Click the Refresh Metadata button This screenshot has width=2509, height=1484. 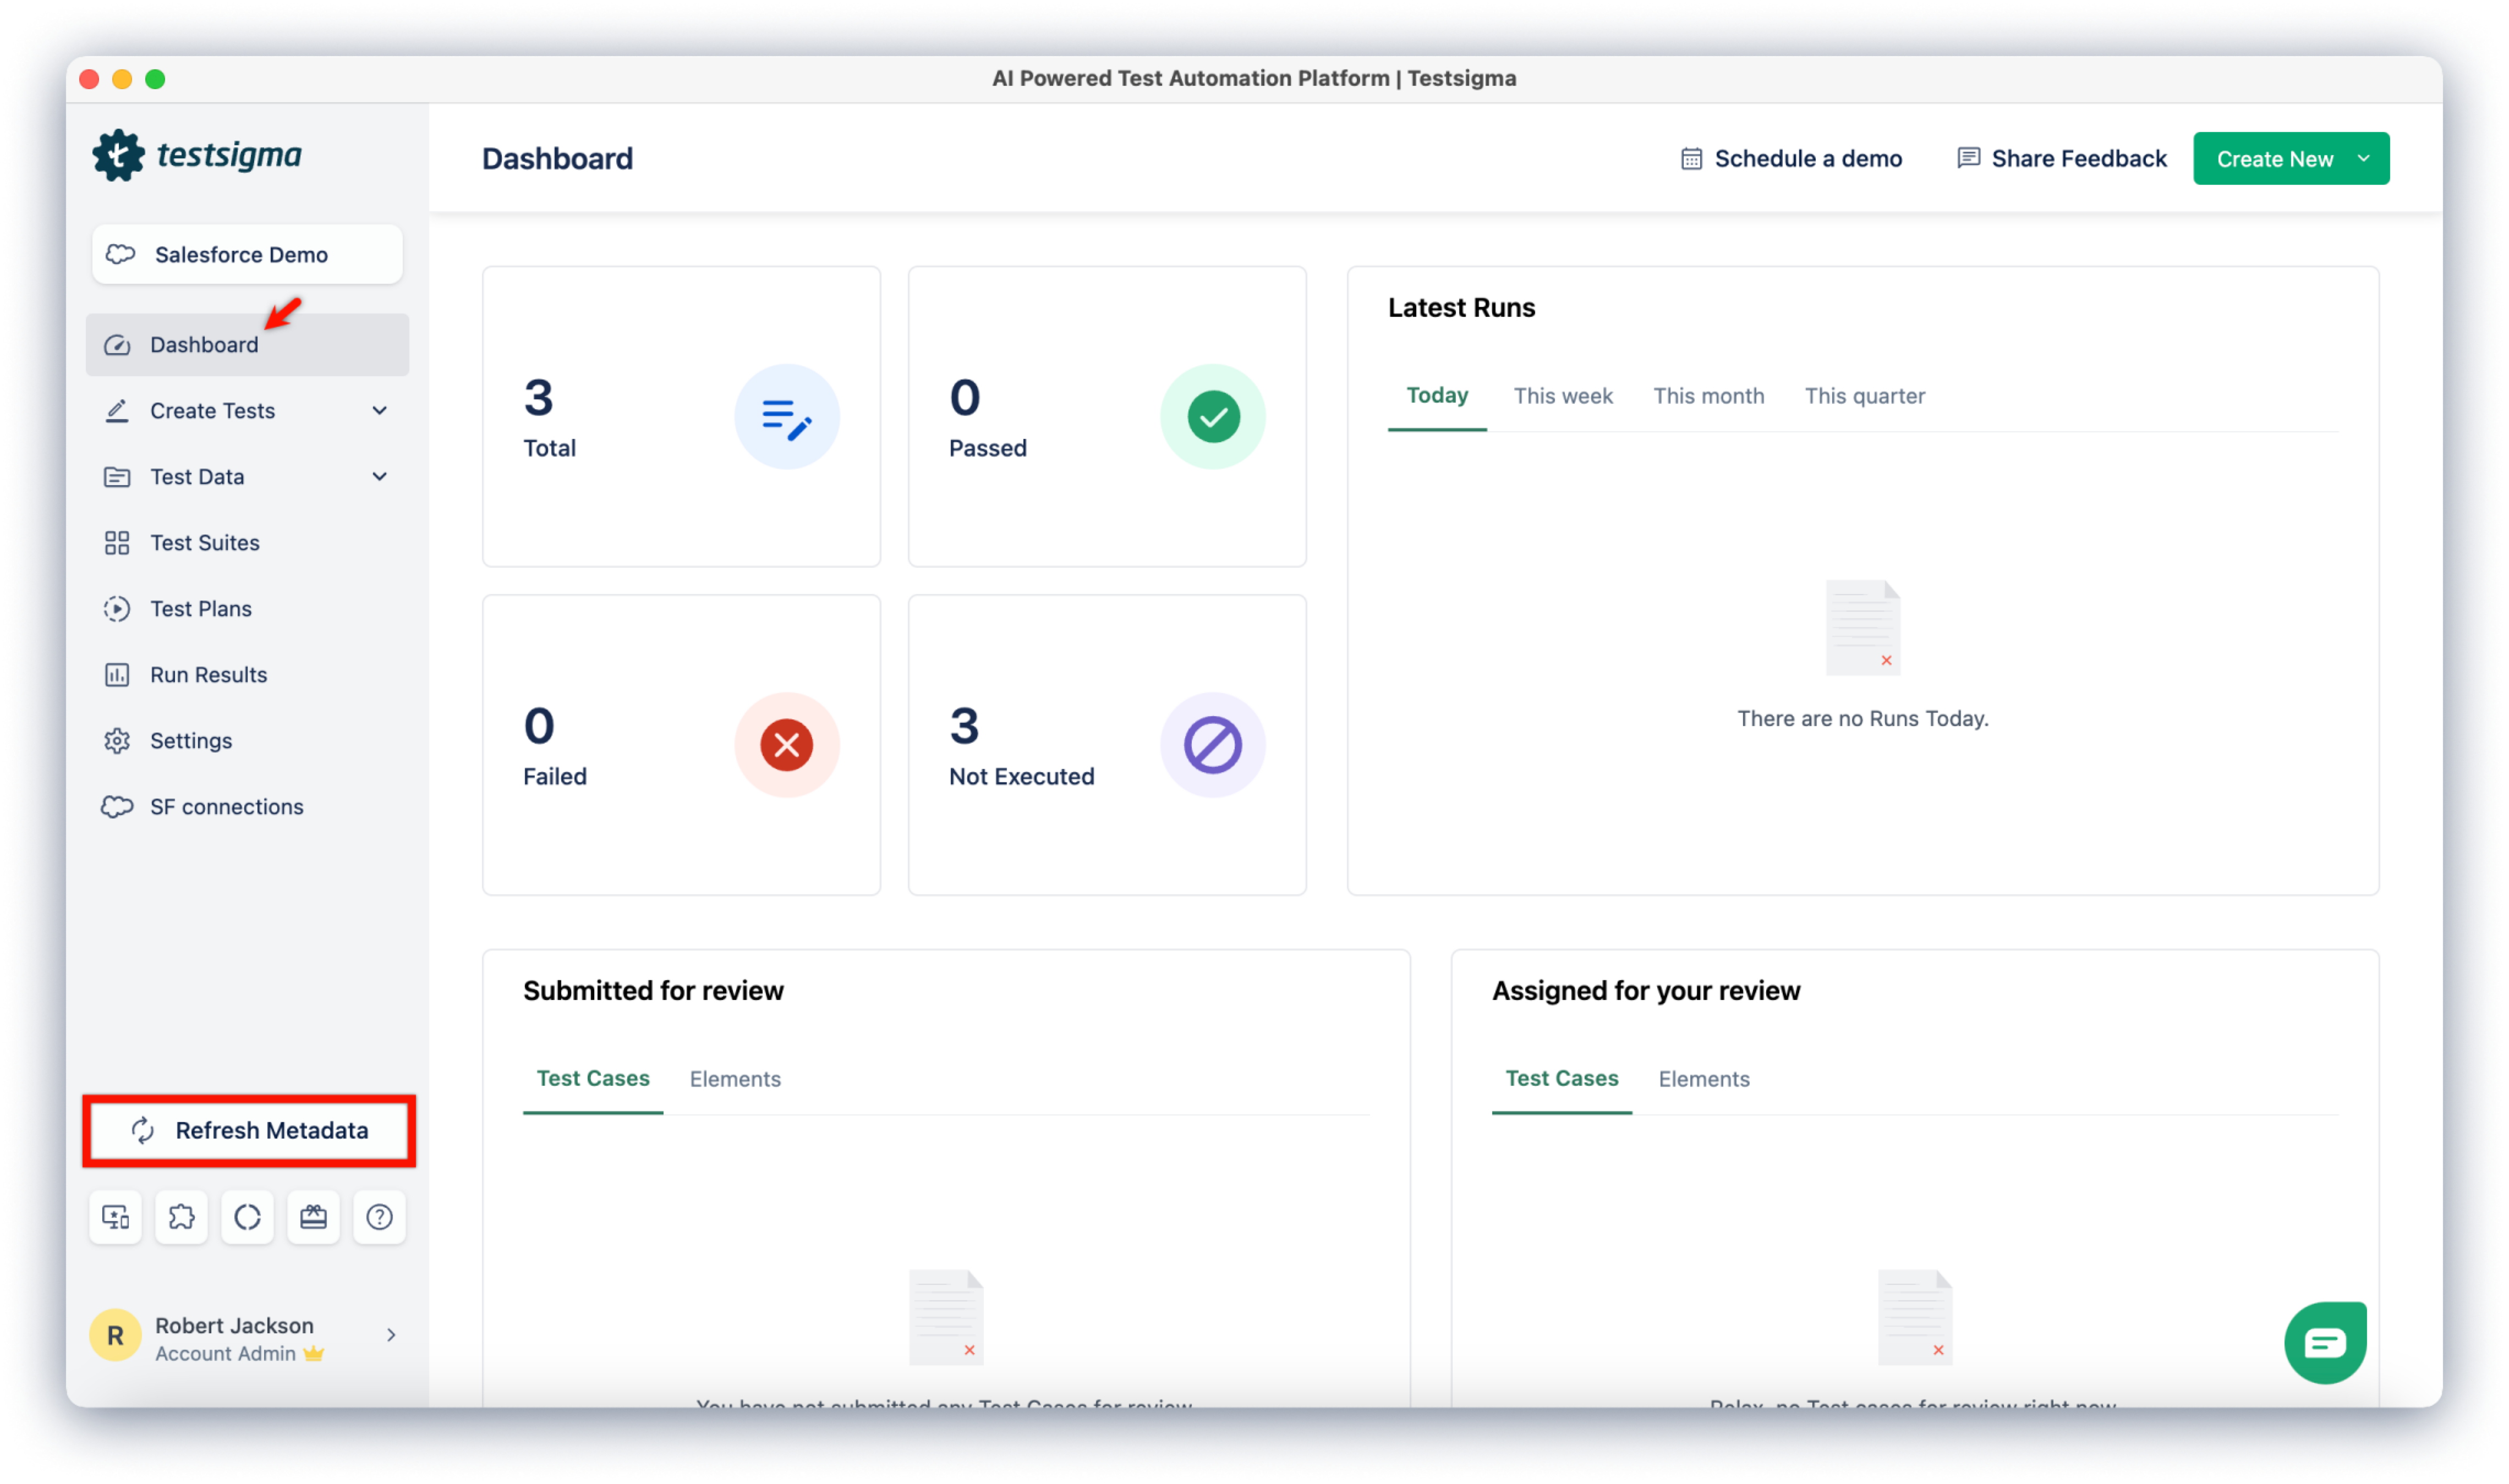pos(249,1130)
